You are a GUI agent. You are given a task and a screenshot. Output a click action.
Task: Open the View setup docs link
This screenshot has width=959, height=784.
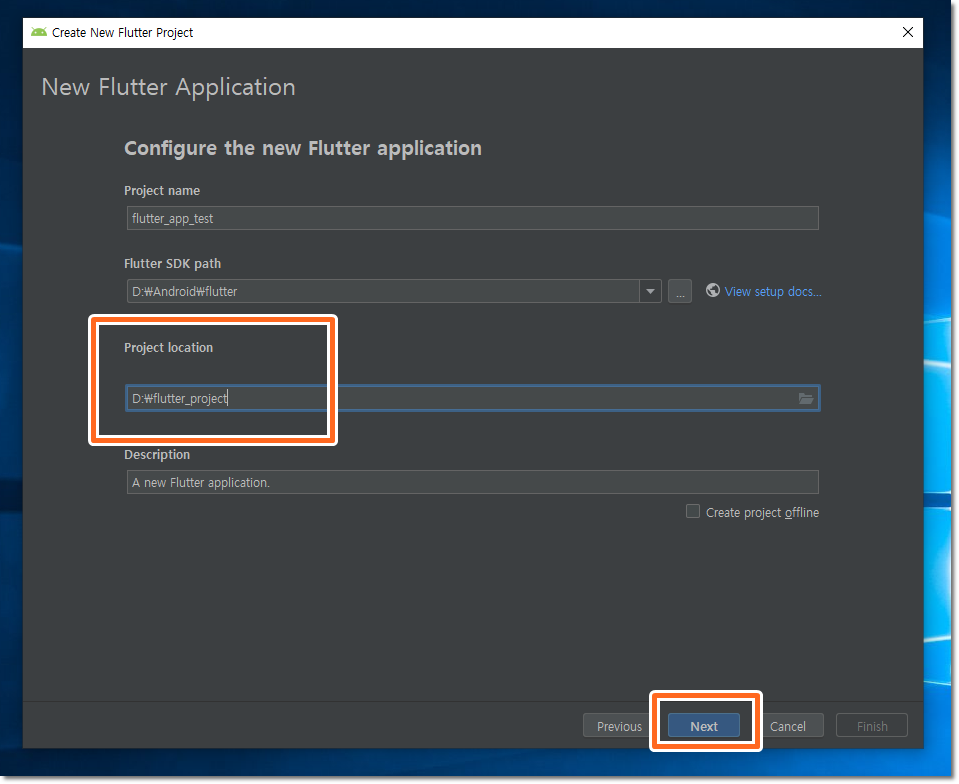pyautogui.click(x=772, y=292)
